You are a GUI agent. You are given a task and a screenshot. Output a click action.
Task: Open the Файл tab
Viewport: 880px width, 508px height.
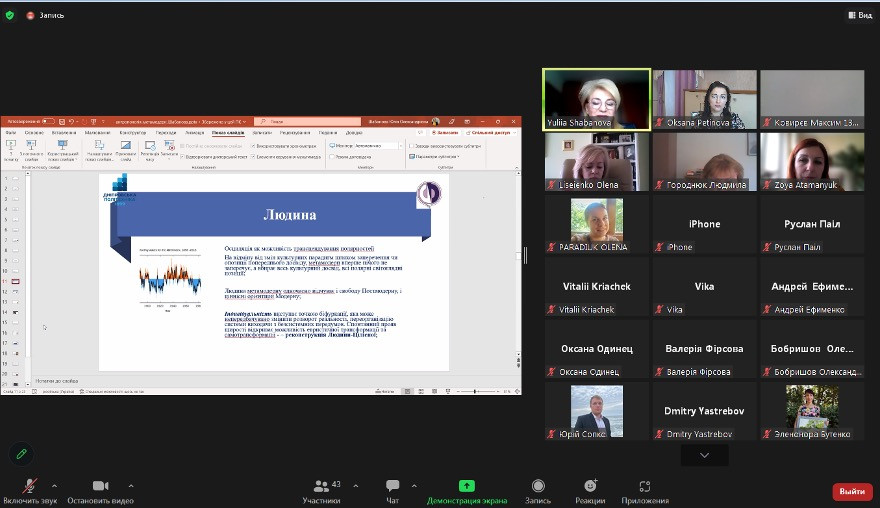coord(11,132)
